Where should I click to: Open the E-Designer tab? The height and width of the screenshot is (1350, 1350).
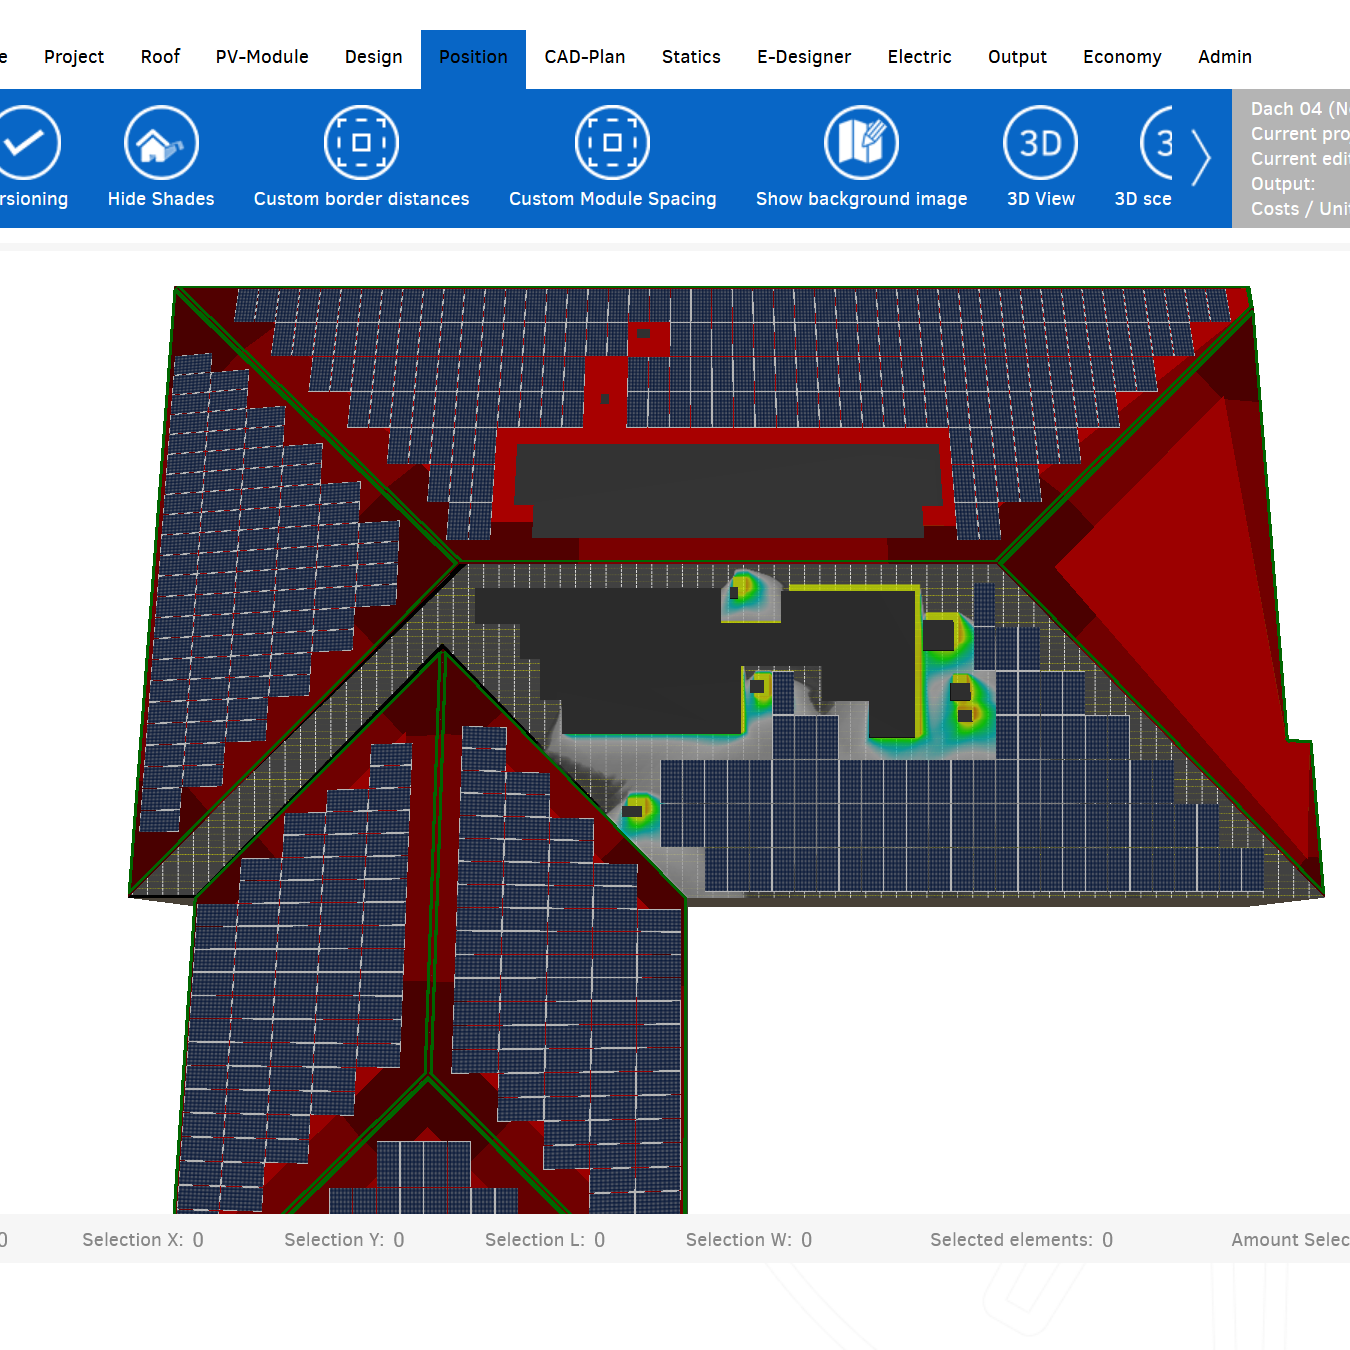point(804,57)
